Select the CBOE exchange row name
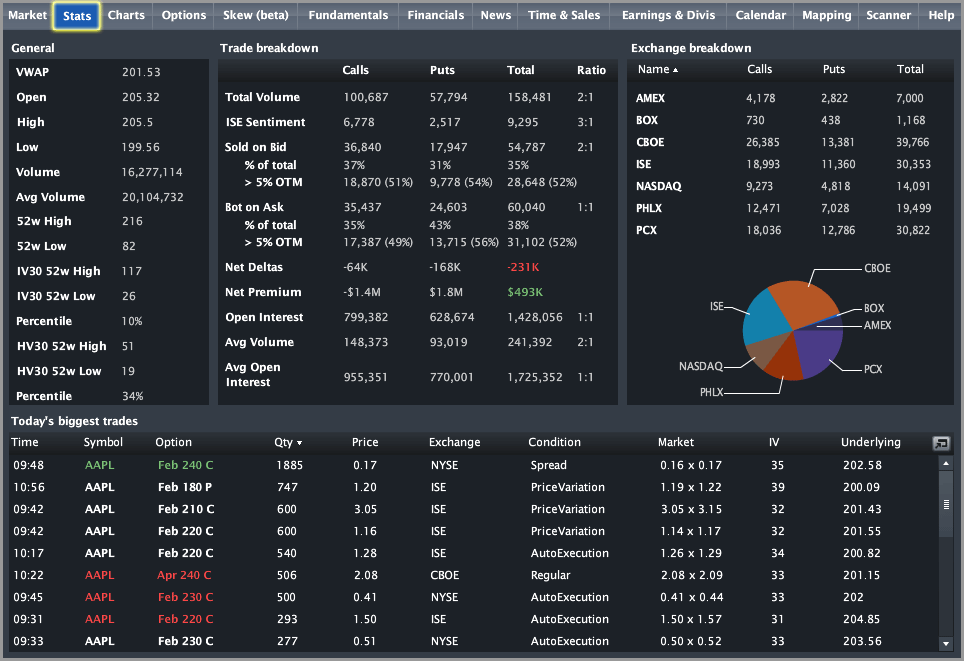Viewport: 964px width, 661px height. point(650,143)
